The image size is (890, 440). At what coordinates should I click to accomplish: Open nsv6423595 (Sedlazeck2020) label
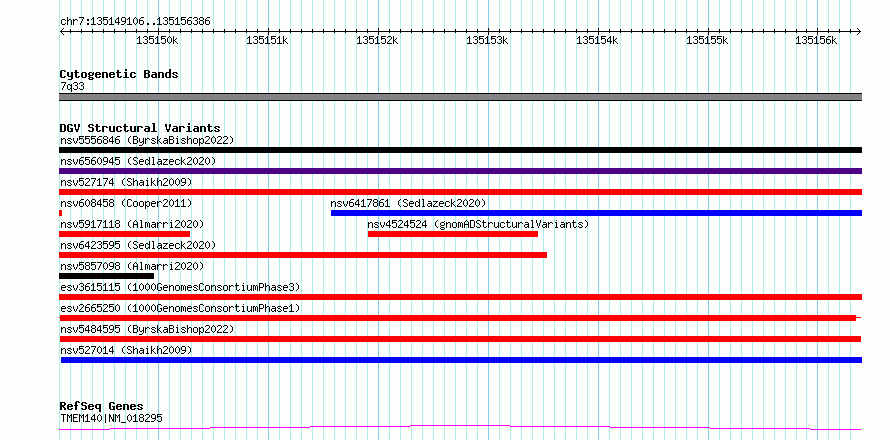pos(138,245)
